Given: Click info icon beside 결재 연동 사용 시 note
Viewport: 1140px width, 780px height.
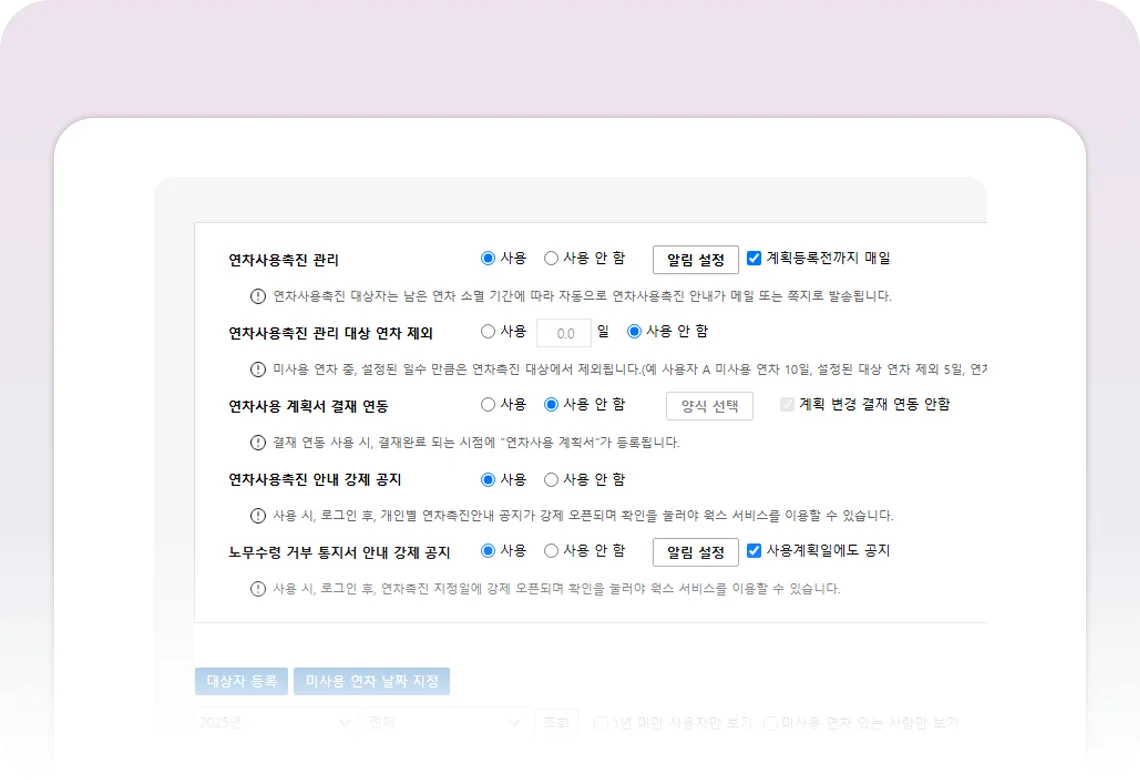Looking at the screenshot, I should (x=258, y=442).
